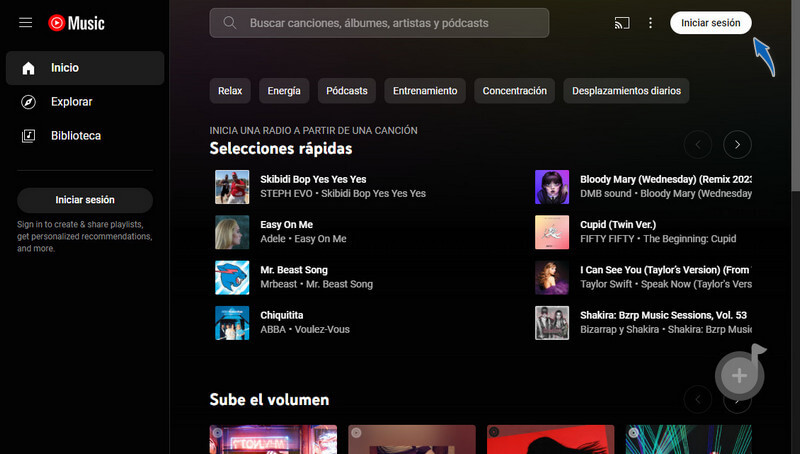The image size is (800, 454).
Task: Play the Chiquitita album thumbnail
Action: (232, 323)
